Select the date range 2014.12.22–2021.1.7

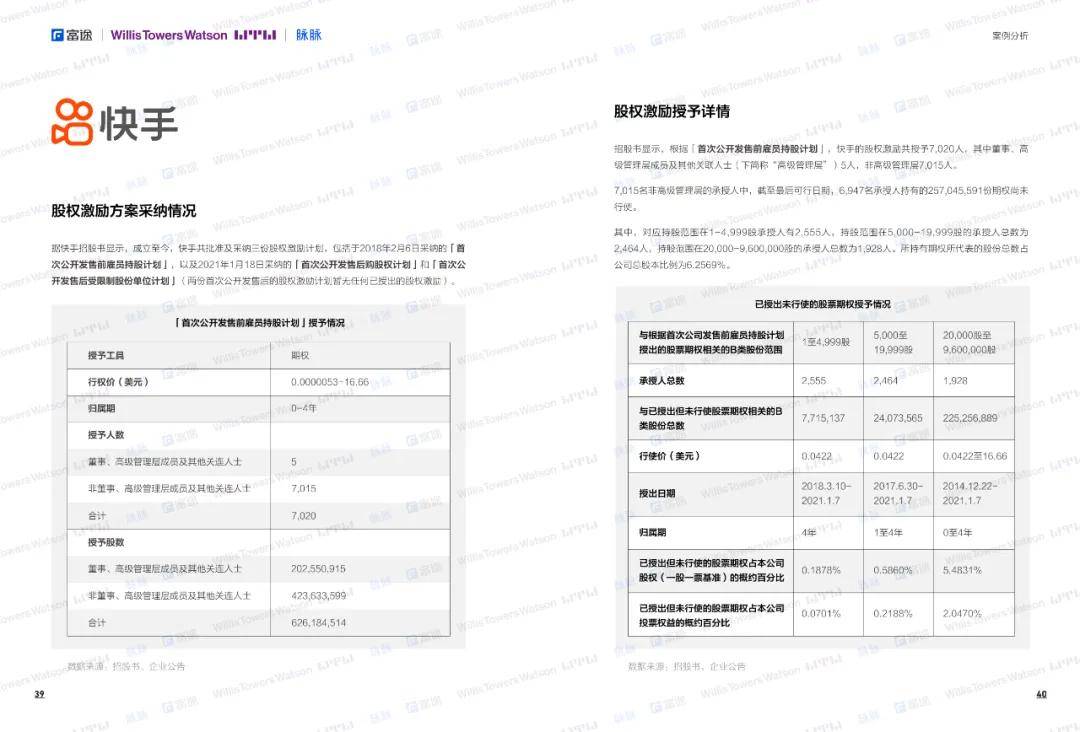pyautogui.click(x=970, y=494)
